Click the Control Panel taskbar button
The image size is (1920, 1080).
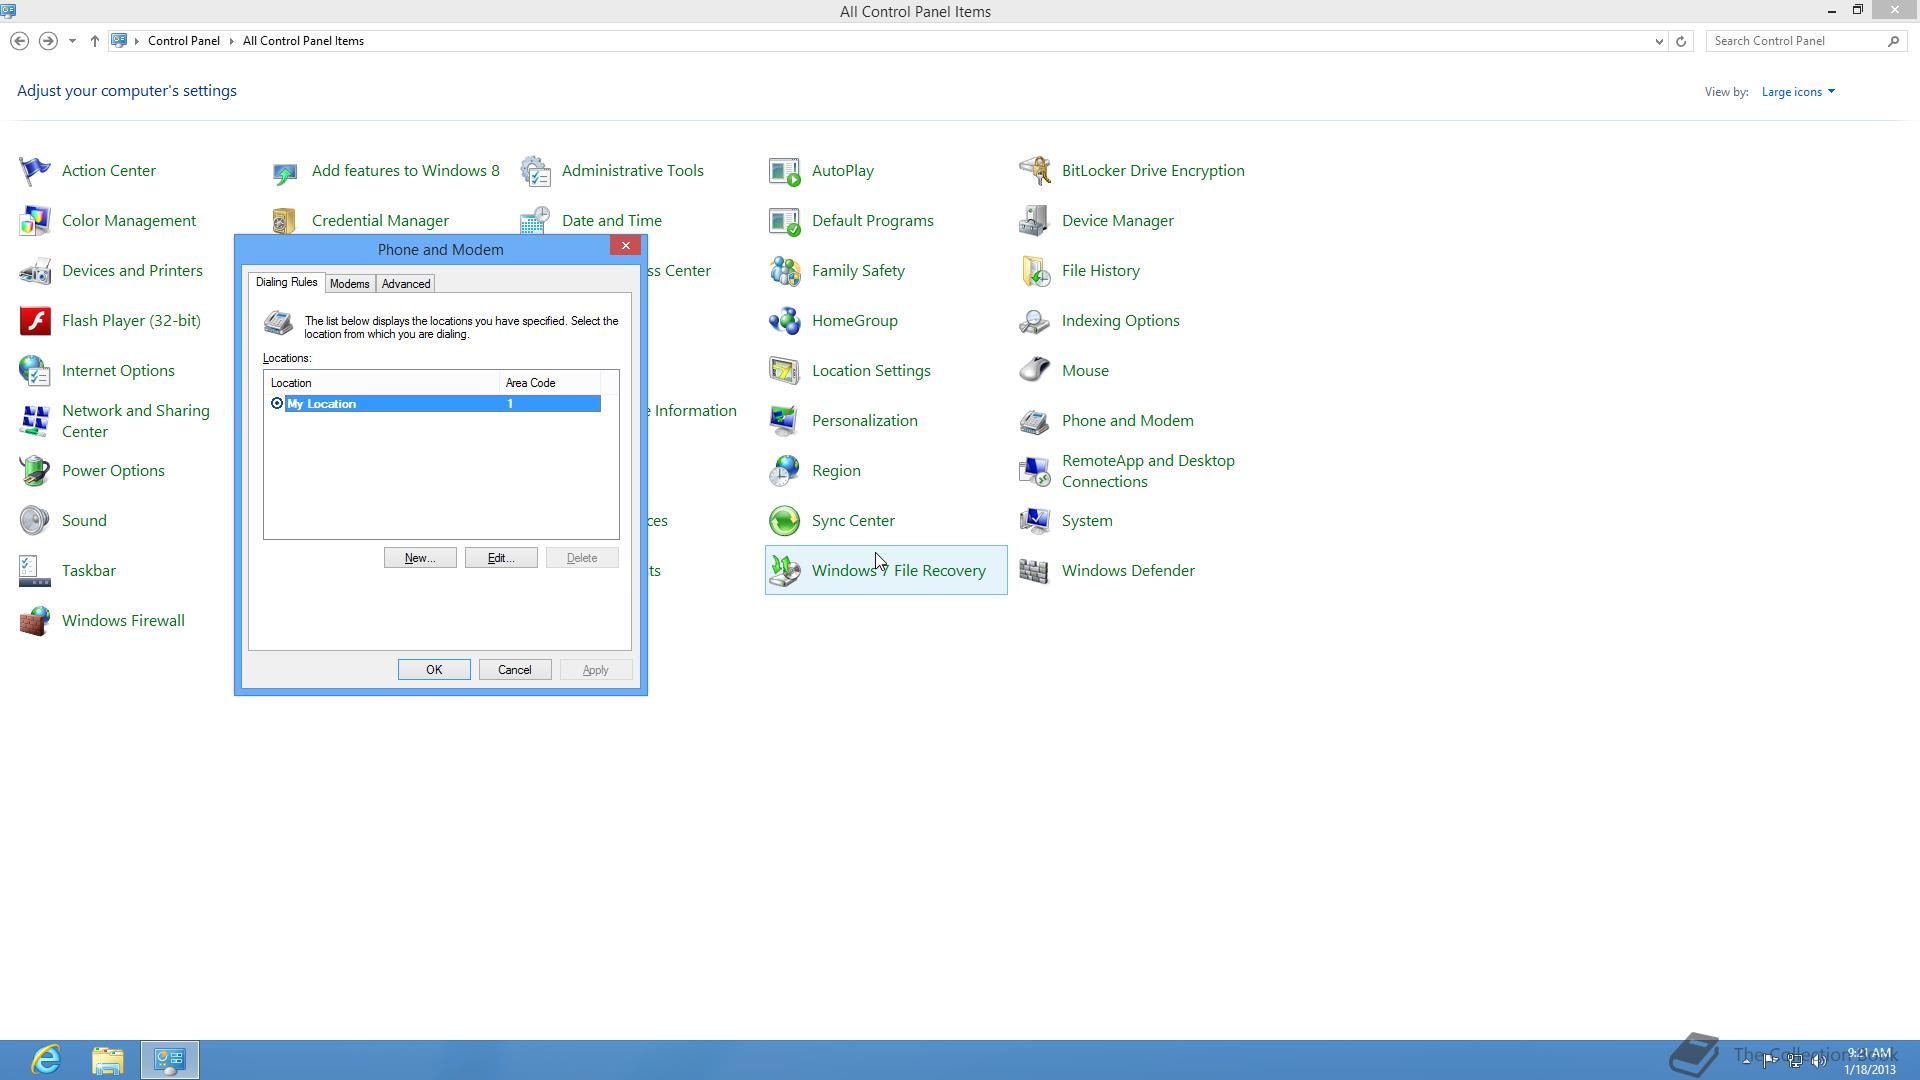click(170, 1060)
